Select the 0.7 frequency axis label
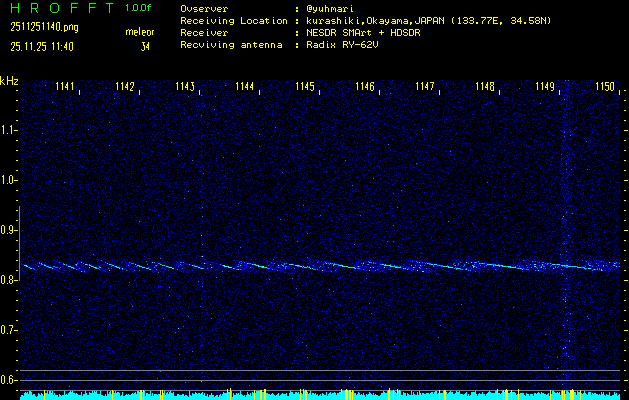Image resolution: width=629 pixels, height=400 pixels. tap(9, 330)
